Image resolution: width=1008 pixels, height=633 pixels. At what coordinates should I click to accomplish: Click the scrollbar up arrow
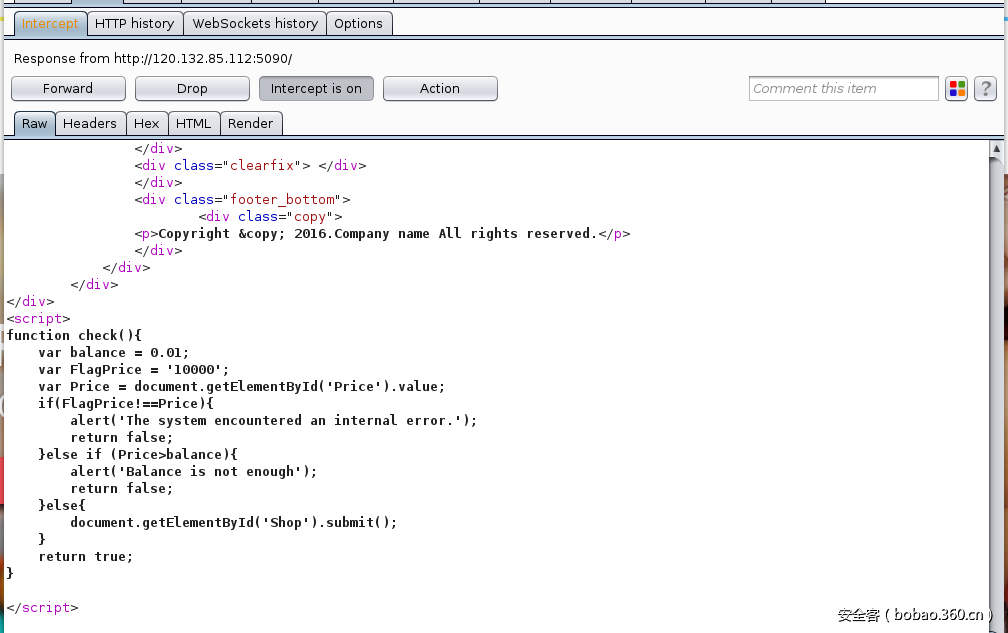pos(997,148)
